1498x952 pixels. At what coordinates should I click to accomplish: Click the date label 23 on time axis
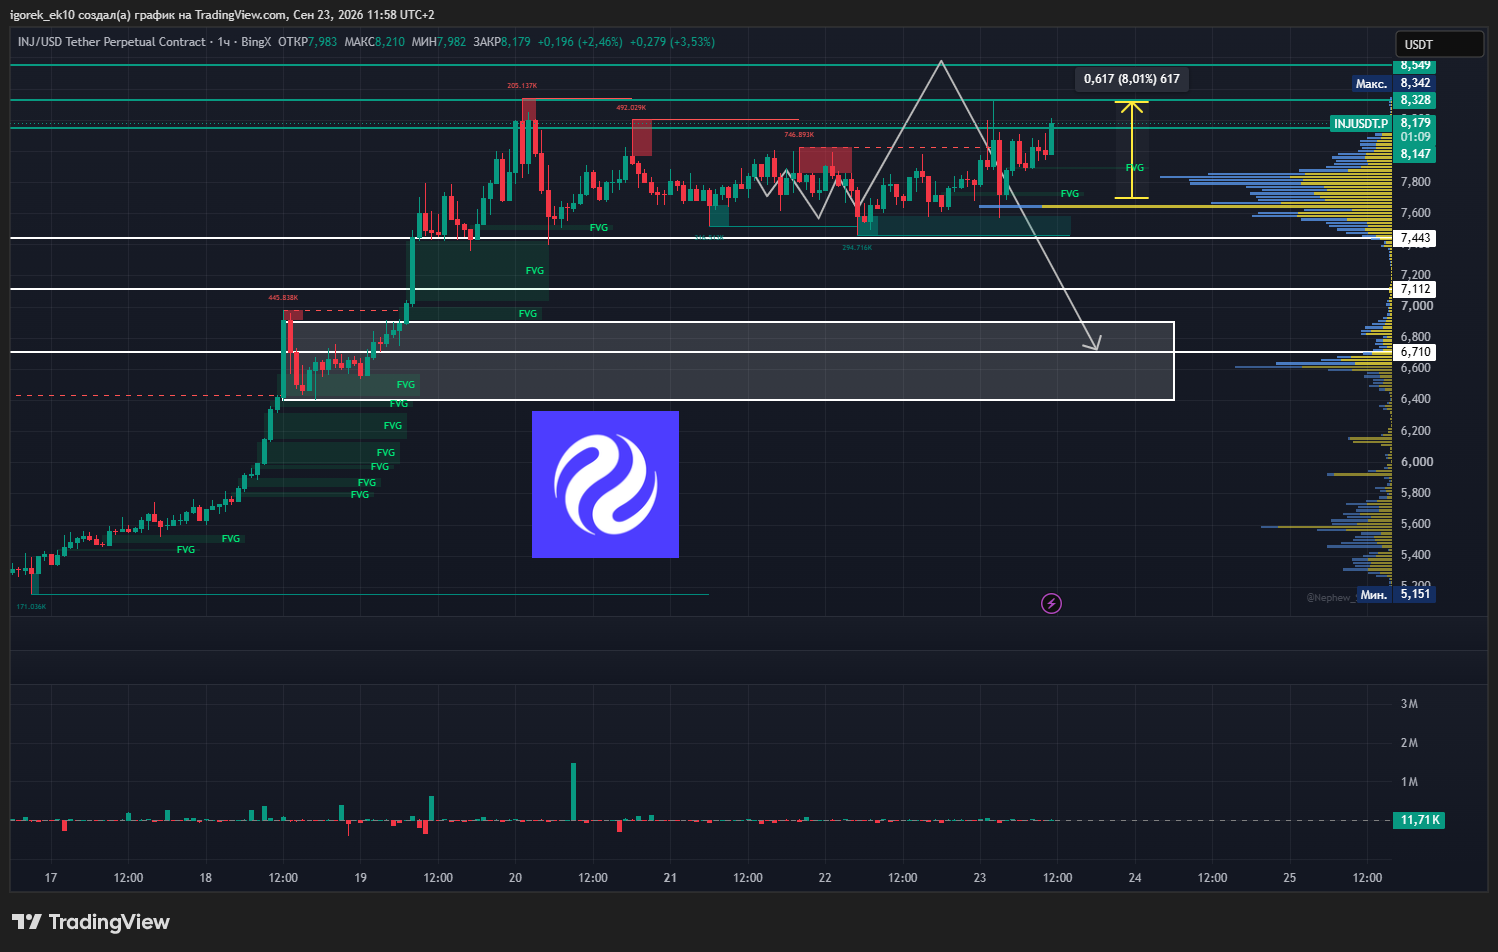(980, 878)
